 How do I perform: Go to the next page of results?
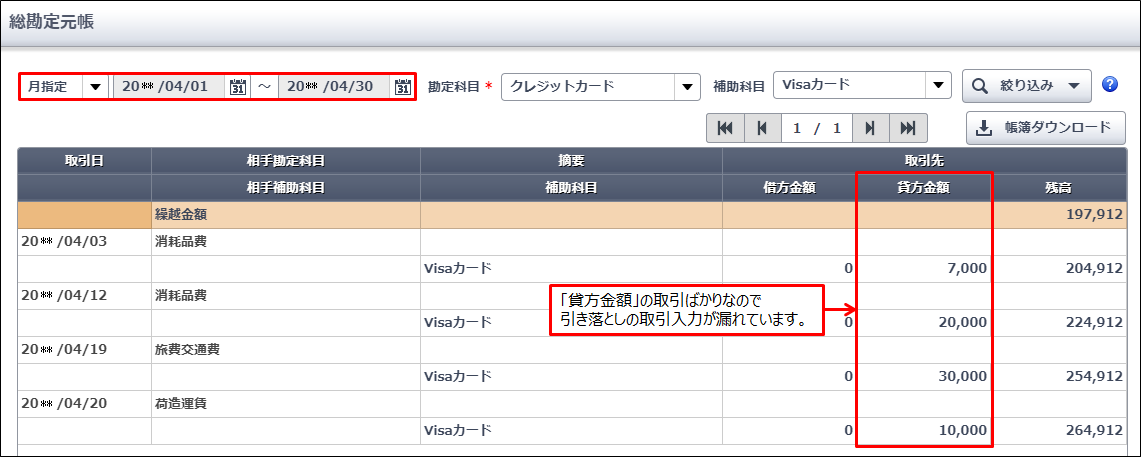tap(870, 129)
